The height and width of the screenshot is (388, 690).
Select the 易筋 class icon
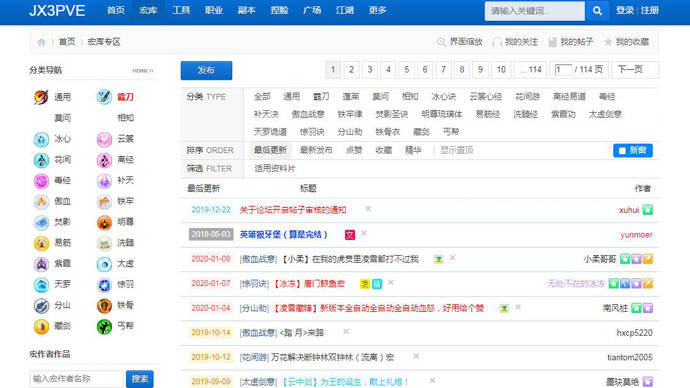point(41,243)
